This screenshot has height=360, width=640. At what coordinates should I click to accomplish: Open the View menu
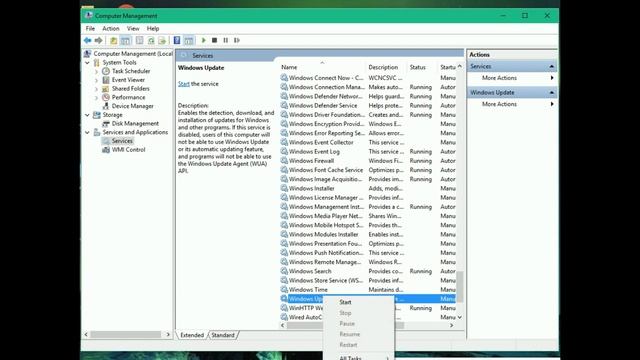click(133, 29)
